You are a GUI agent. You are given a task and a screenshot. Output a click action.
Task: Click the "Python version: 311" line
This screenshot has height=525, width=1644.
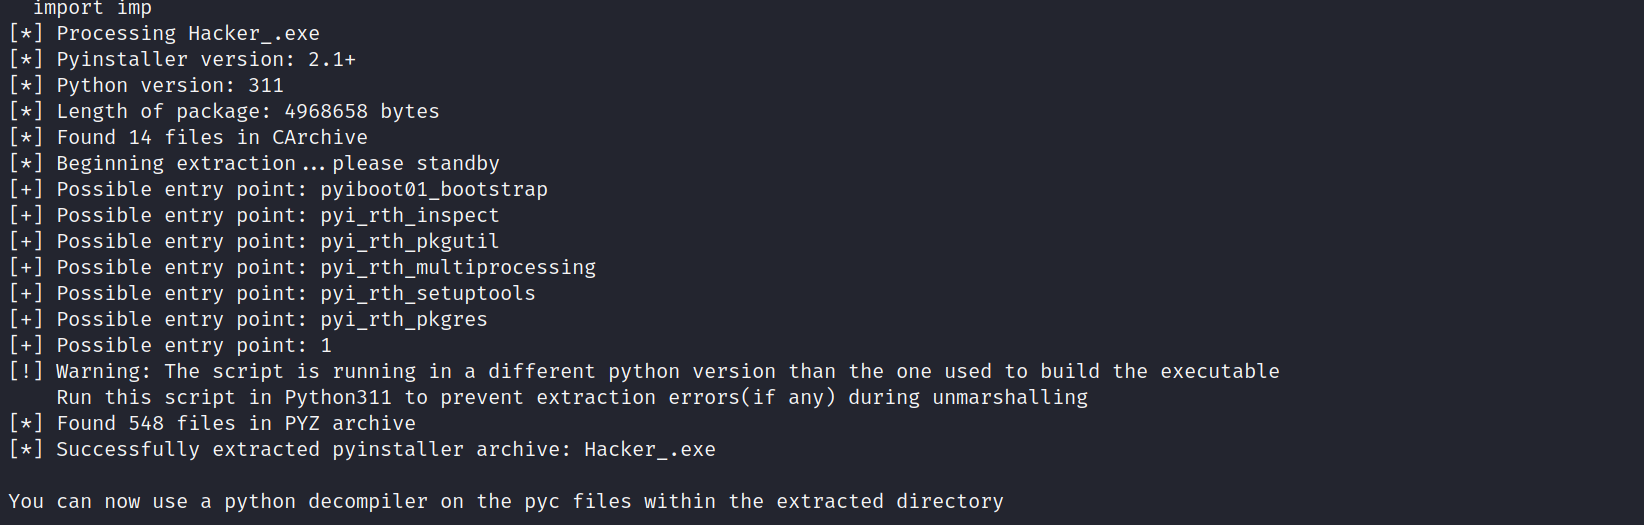[x=170, y=86]
